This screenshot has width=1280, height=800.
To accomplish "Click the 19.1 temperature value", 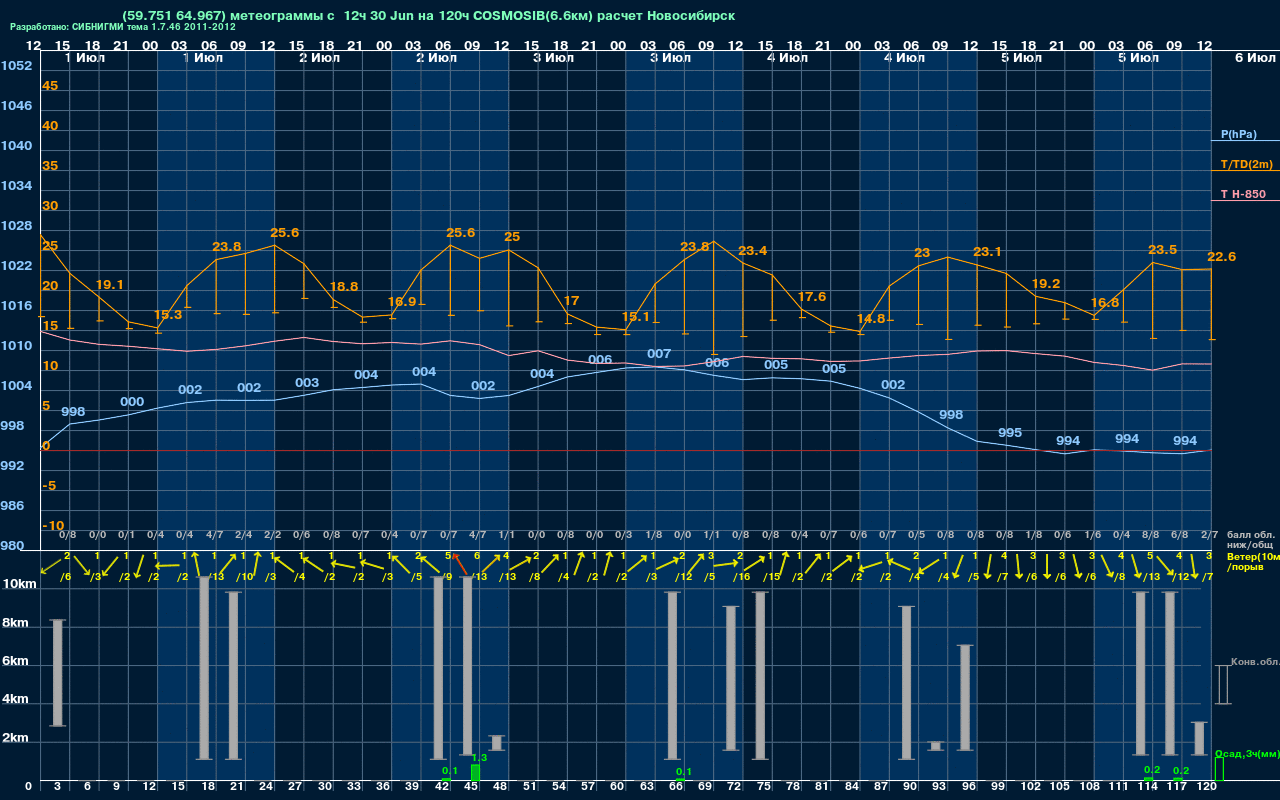I will (x=110, y=285).
